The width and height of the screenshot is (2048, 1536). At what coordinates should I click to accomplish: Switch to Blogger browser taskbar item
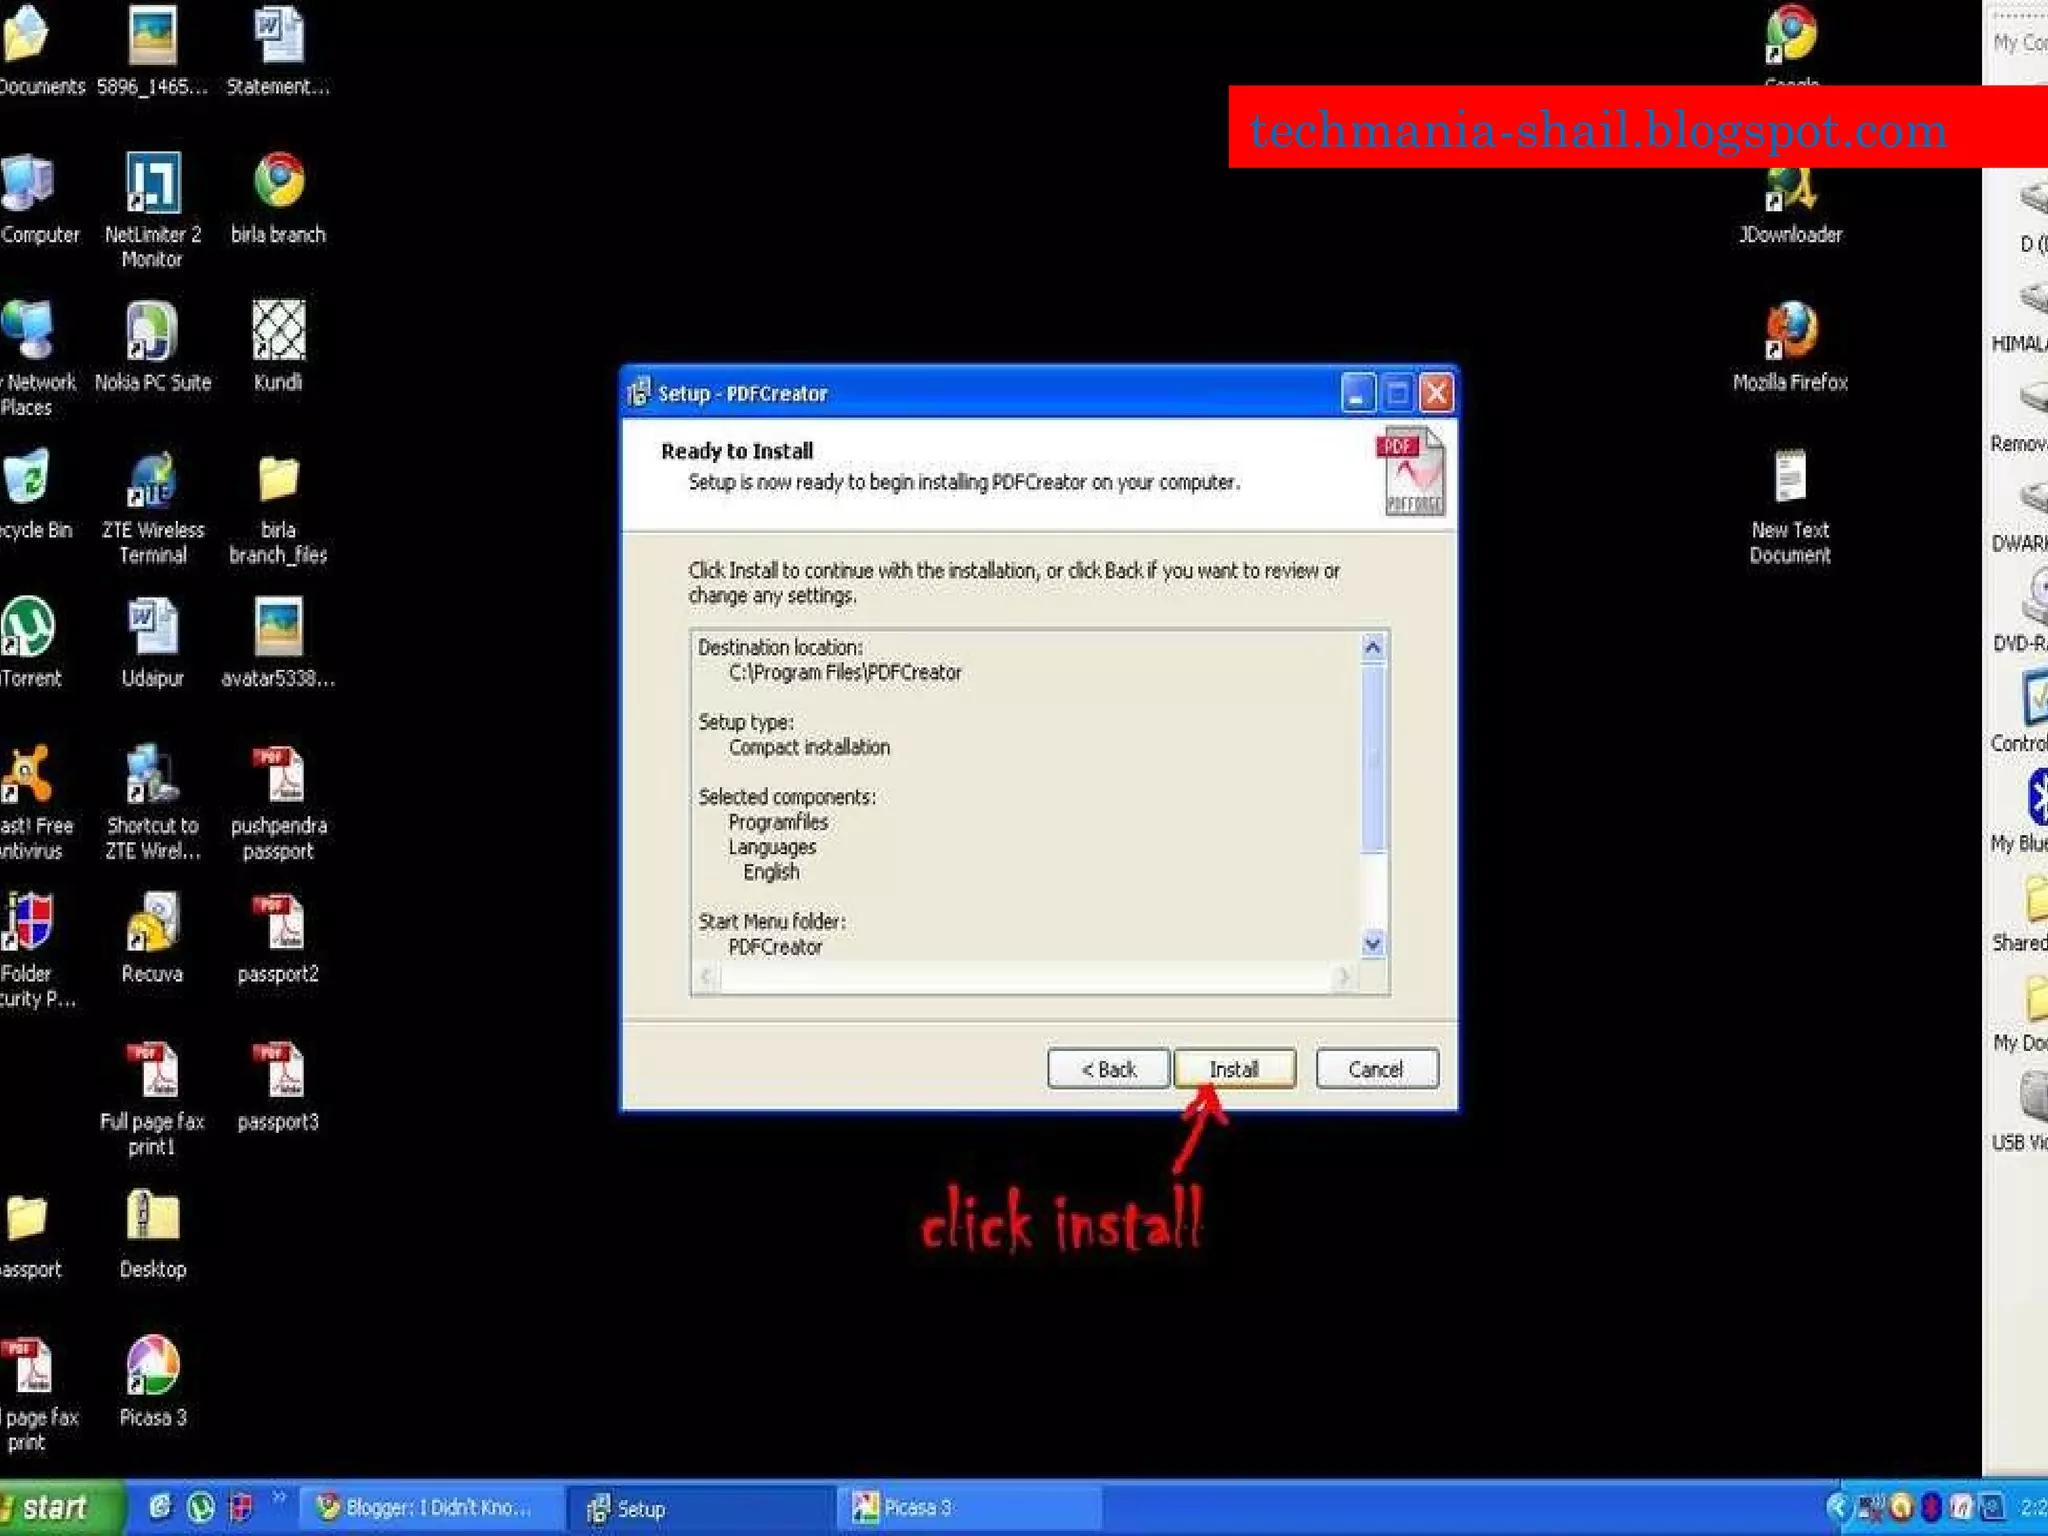[430, 1508]
